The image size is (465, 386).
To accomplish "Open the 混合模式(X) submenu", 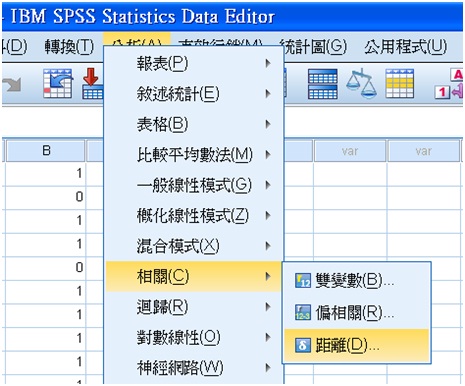I will [194, 246].
